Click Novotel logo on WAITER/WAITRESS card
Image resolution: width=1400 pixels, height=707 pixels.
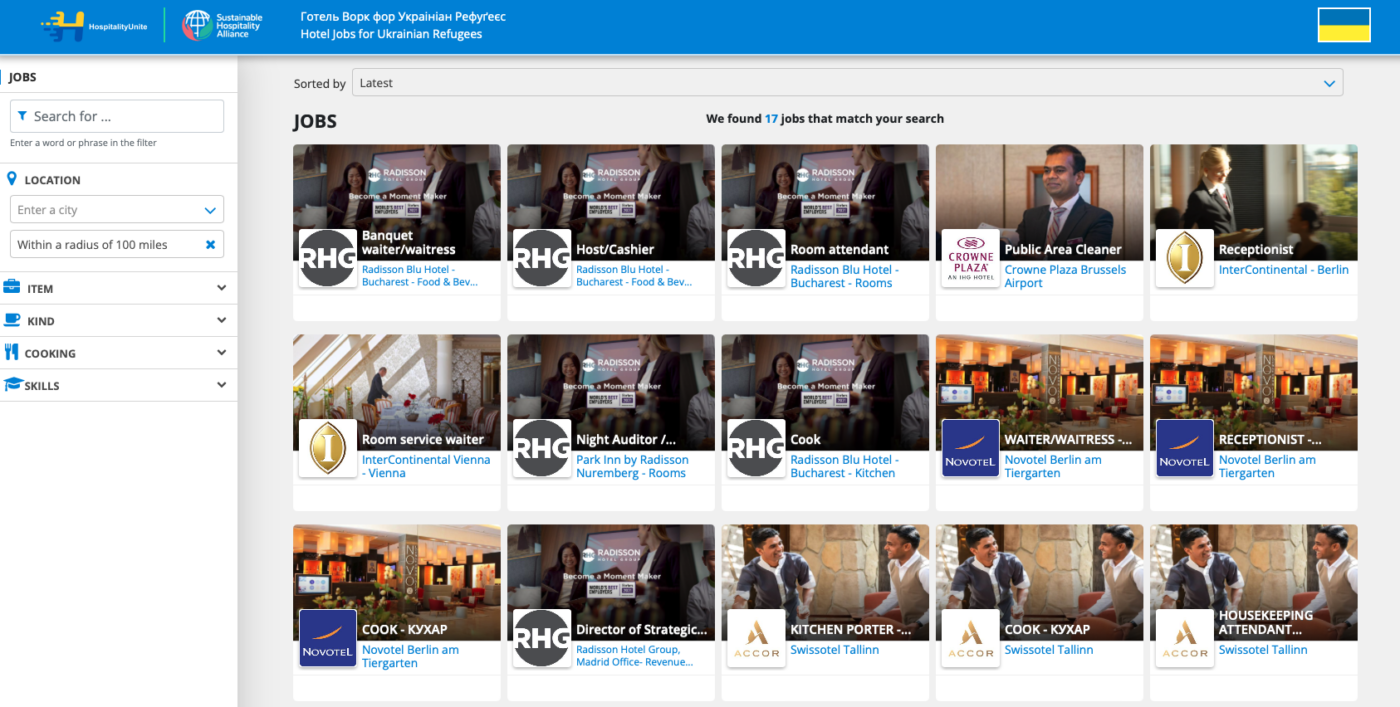tap(970, 448)
